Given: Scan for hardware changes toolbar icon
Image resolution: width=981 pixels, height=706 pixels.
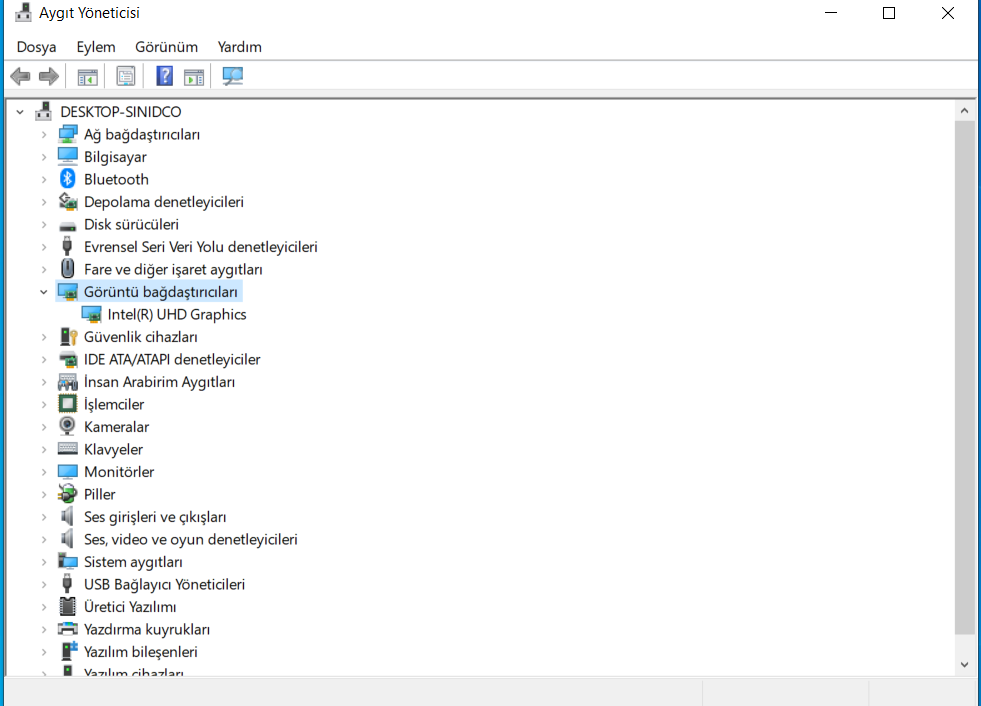Looking at the screenshot, I should tap(233, 76).
